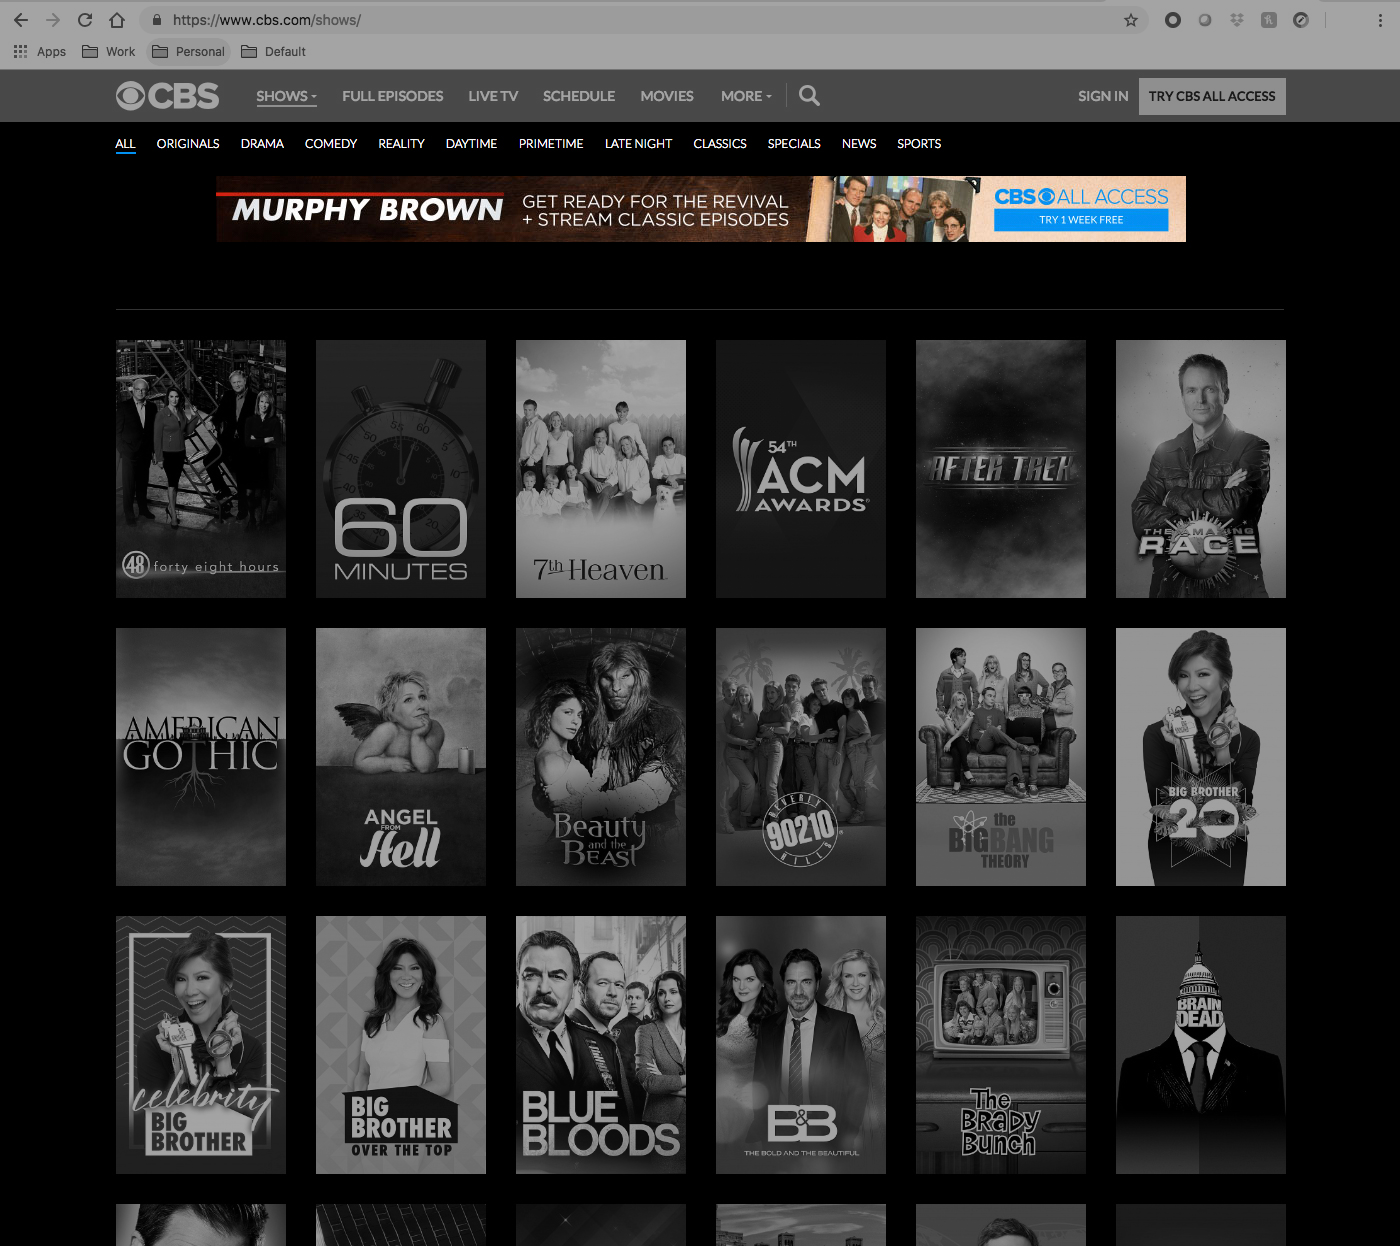Reload the page with refresh icon
This screenshot has height=1246, width=1400.
click(x=85, y=20)
